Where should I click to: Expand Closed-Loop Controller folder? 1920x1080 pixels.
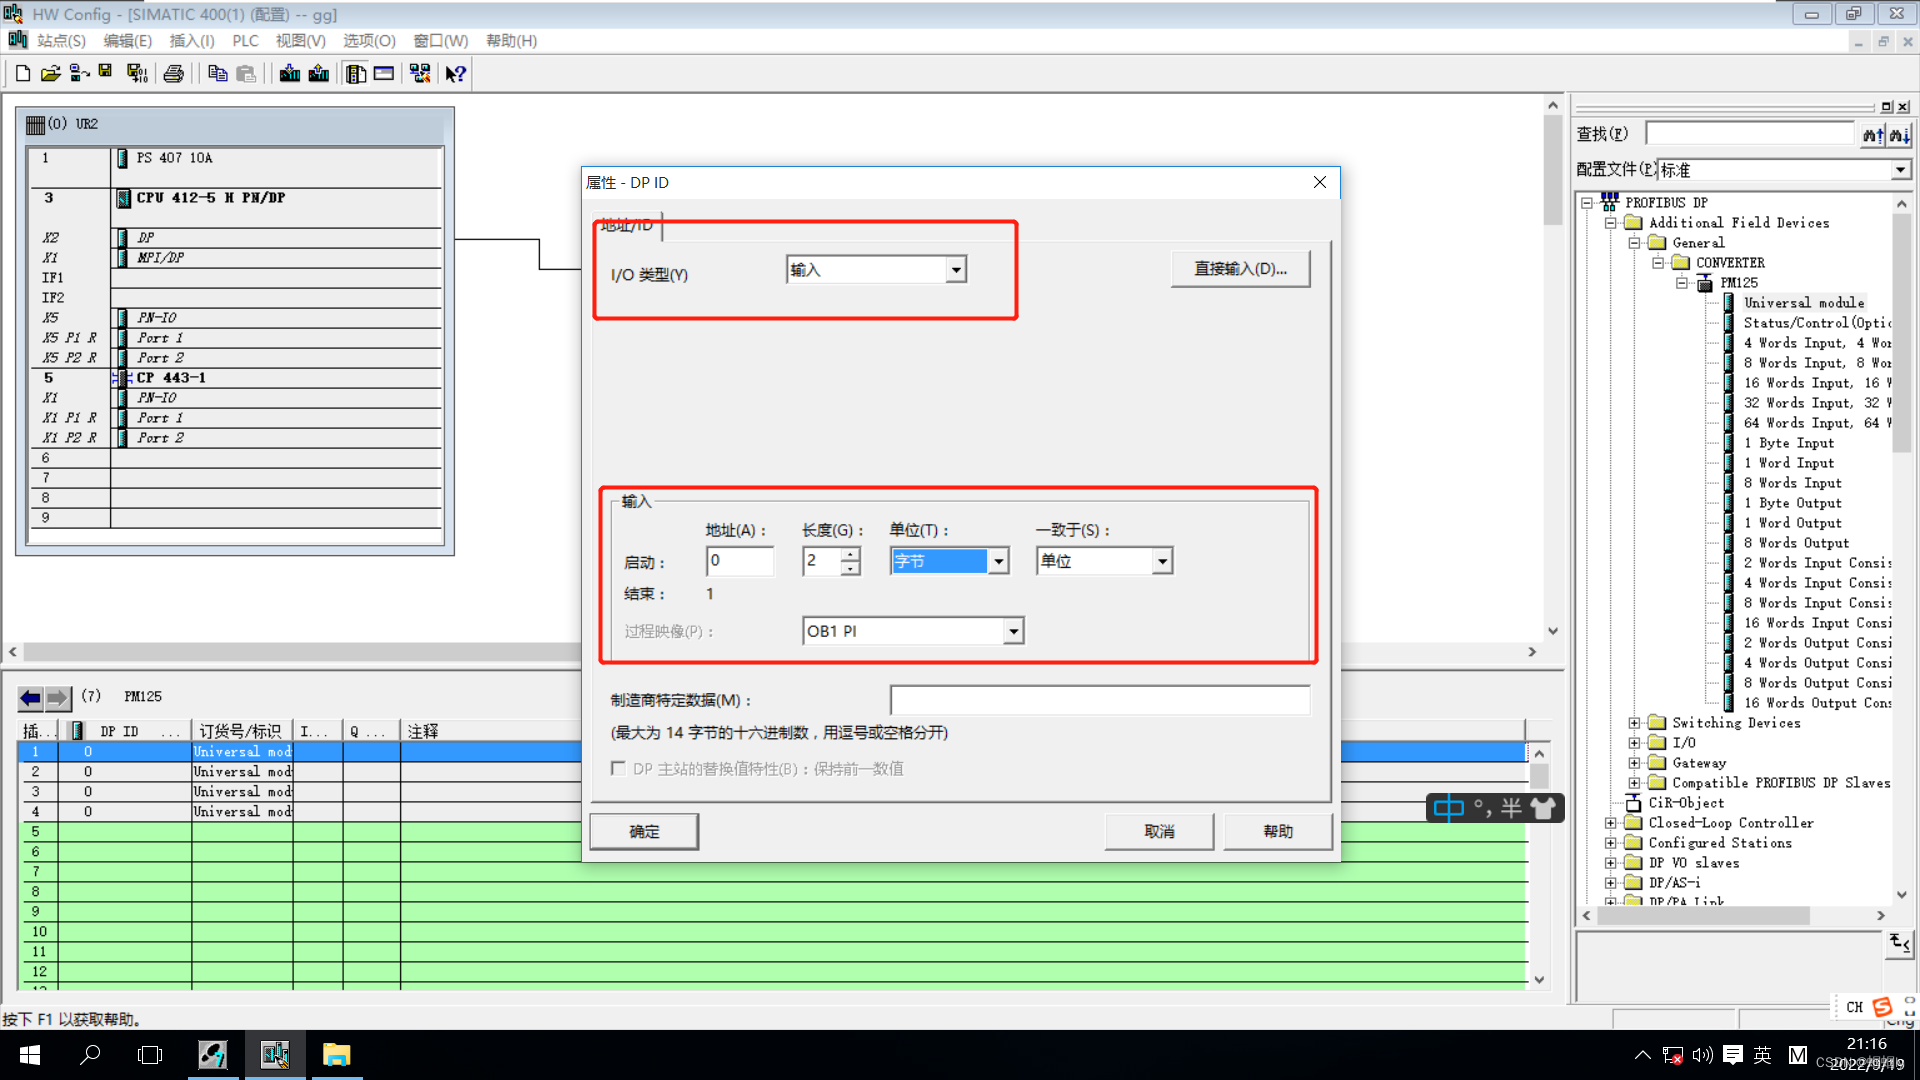pos(1610,823)
